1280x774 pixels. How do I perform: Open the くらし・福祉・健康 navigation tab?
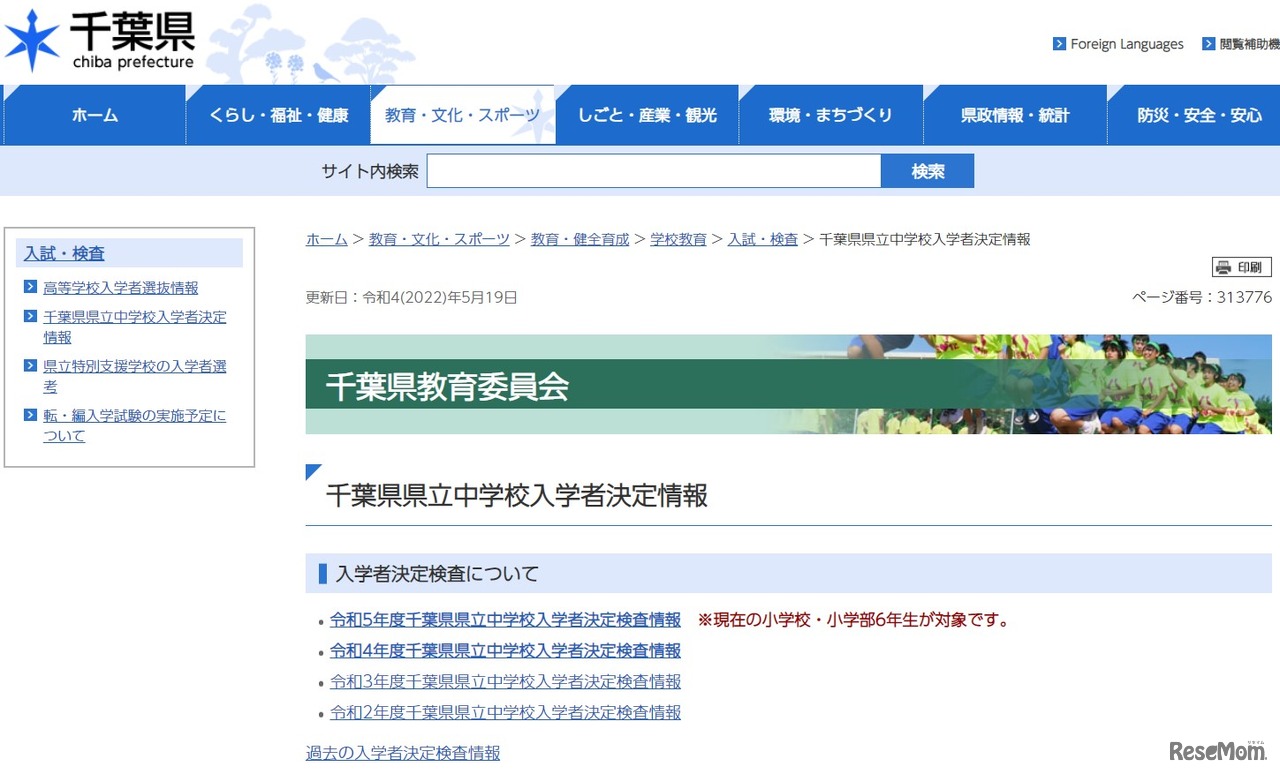pos(278,115)
